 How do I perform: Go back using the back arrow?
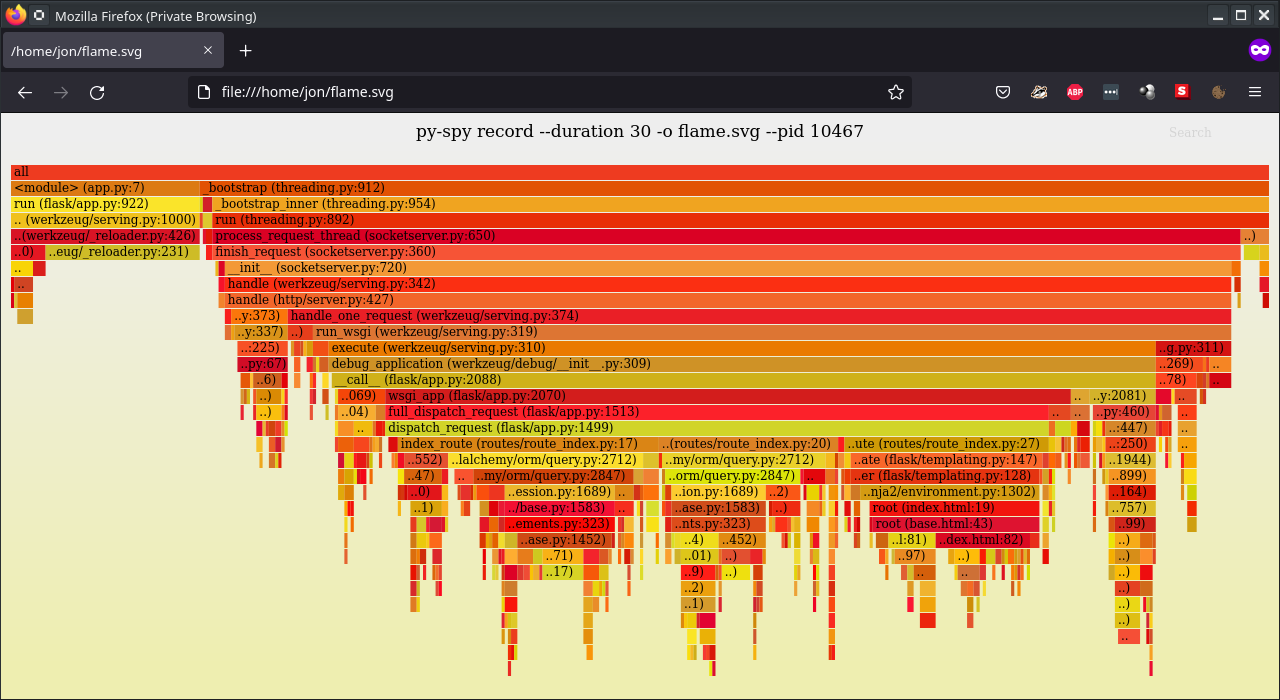point(25,92)
